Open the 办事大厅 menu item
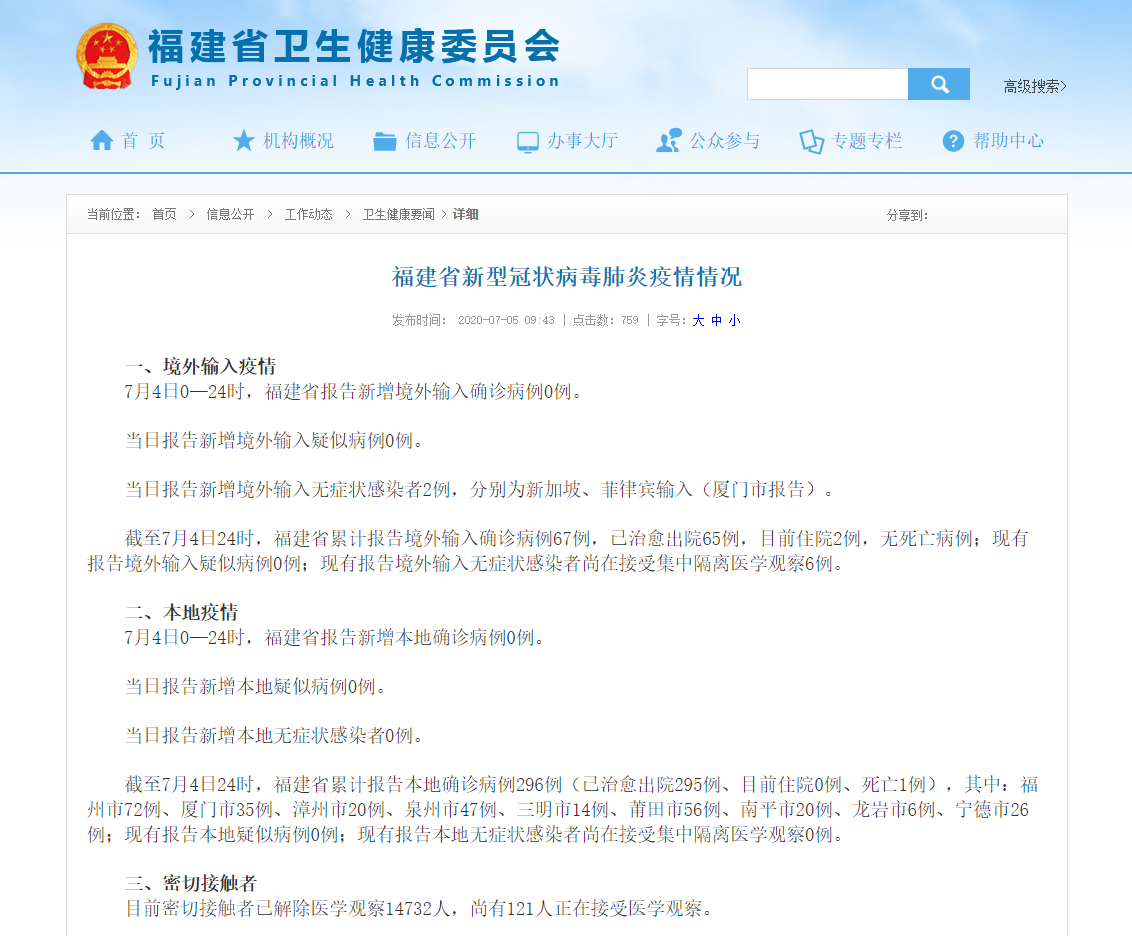This screenshot has height=936, width=1132. [582, 141]
